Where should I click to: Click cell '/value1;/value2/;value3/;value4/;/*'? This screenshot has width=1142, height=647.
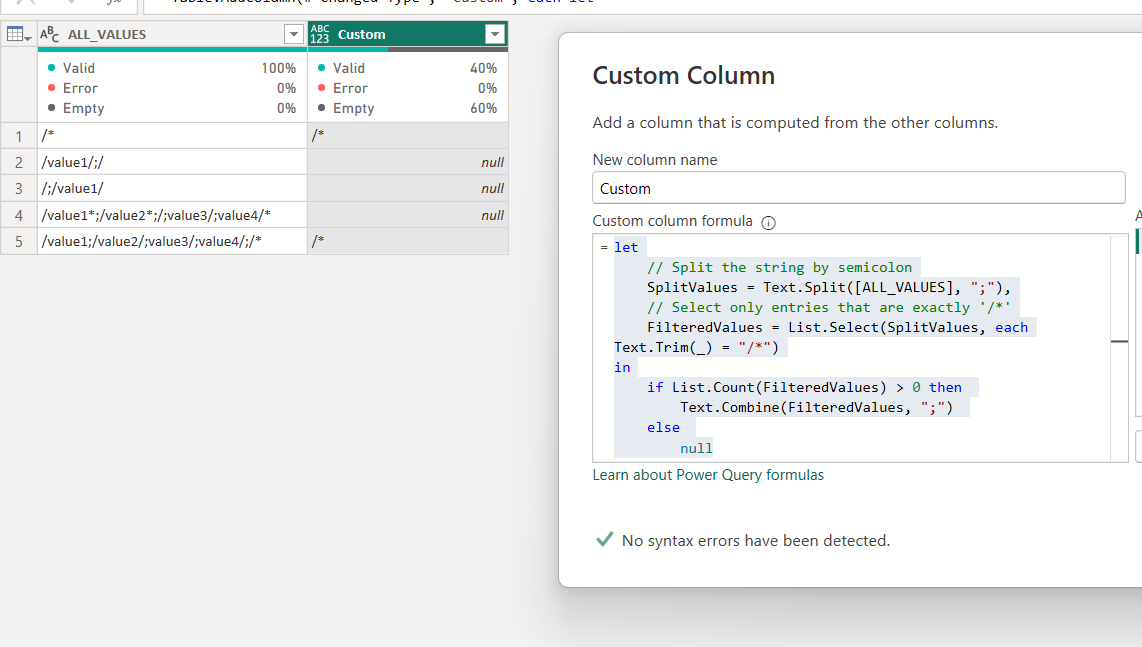(173, 241)
